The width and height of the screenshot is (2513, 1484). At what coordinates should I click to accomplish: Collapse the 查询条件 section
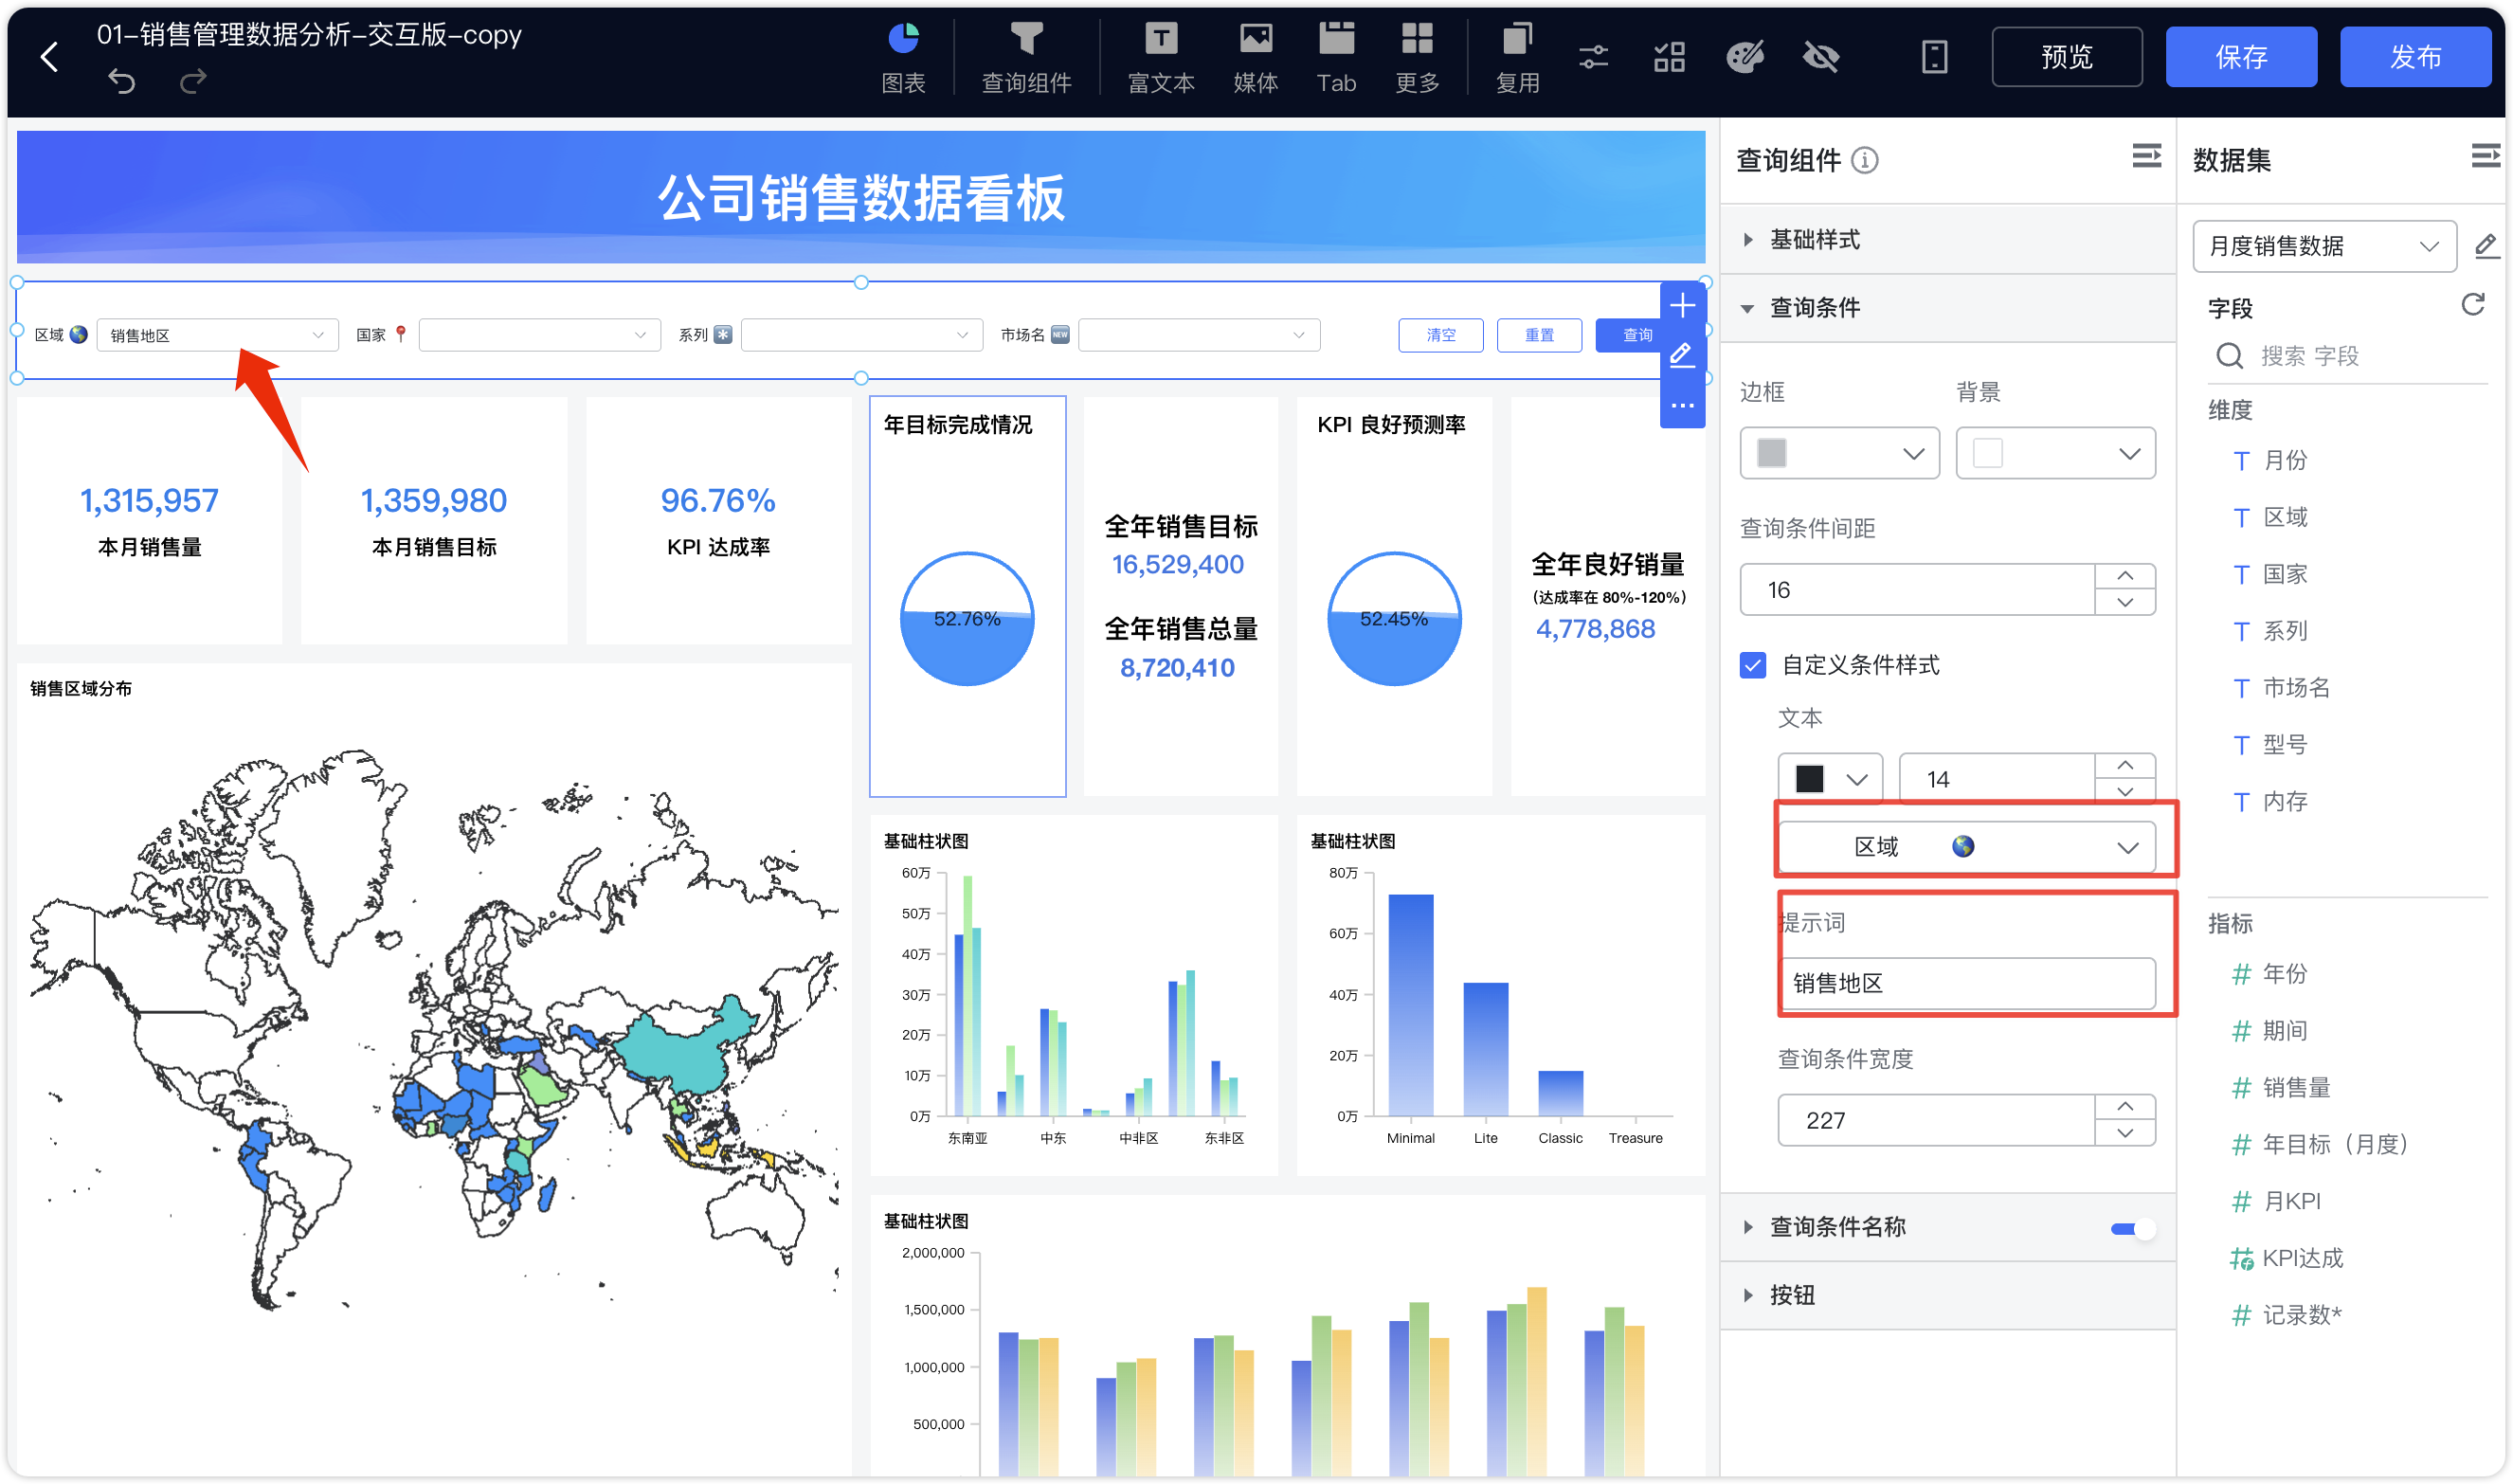coord(1947,308)
